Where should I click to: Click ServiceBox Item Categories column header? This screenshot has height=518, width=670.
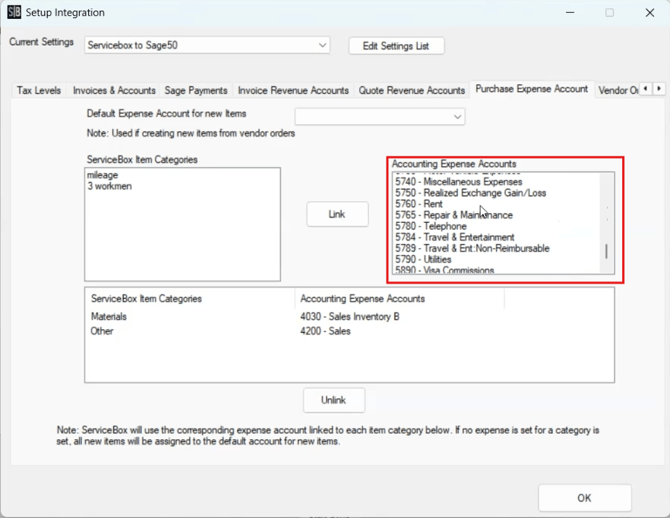146,299
